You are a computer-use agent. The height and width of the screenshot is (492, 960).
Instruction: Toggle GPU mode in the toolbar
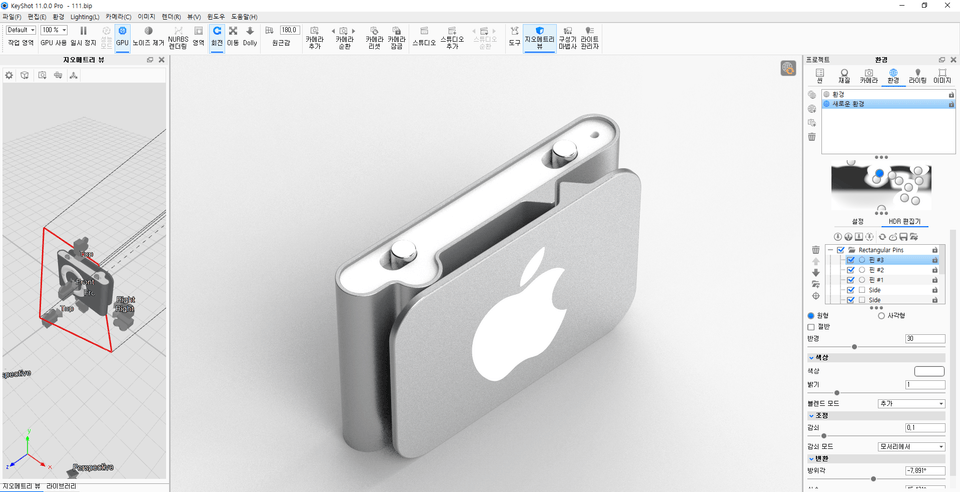[x=122, y=37]
